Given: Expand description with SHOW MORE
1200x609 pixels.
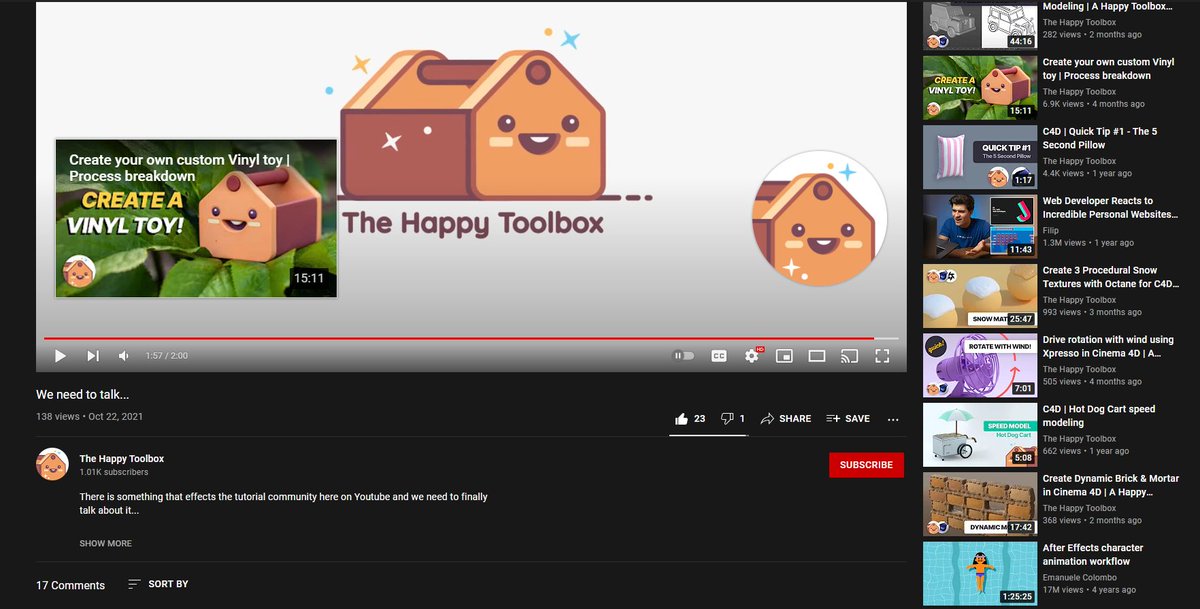Looking at the screenshot, I should click(106, 544).
